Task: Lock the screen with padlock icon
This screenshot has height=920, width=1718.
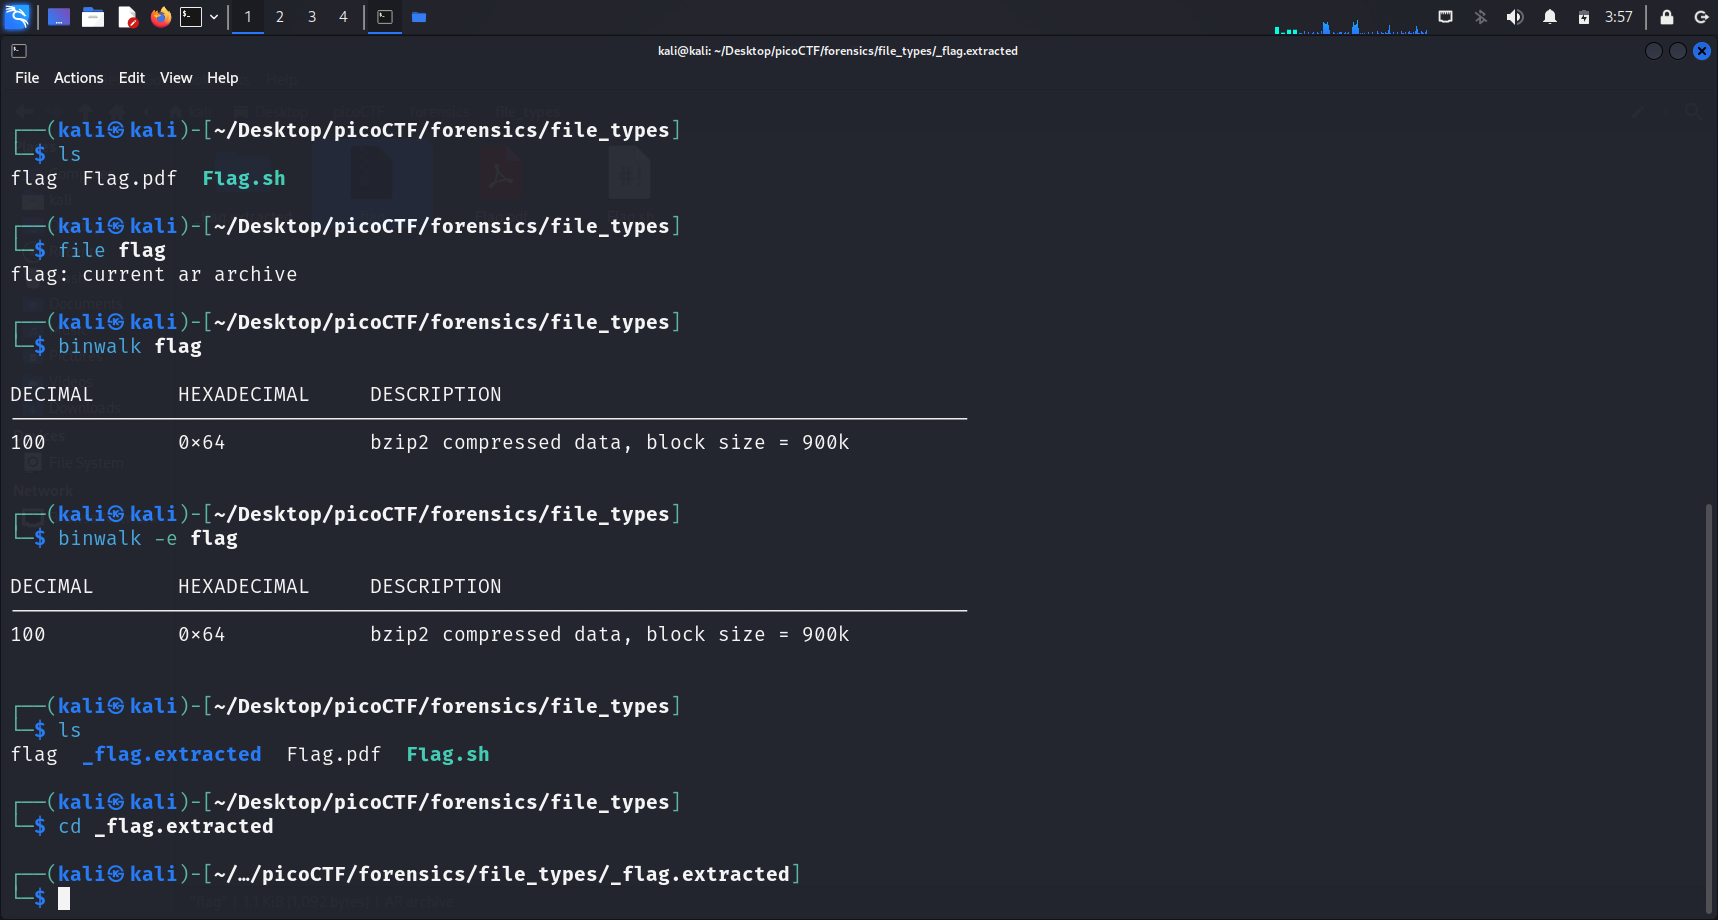Action: coord(1666,17)
